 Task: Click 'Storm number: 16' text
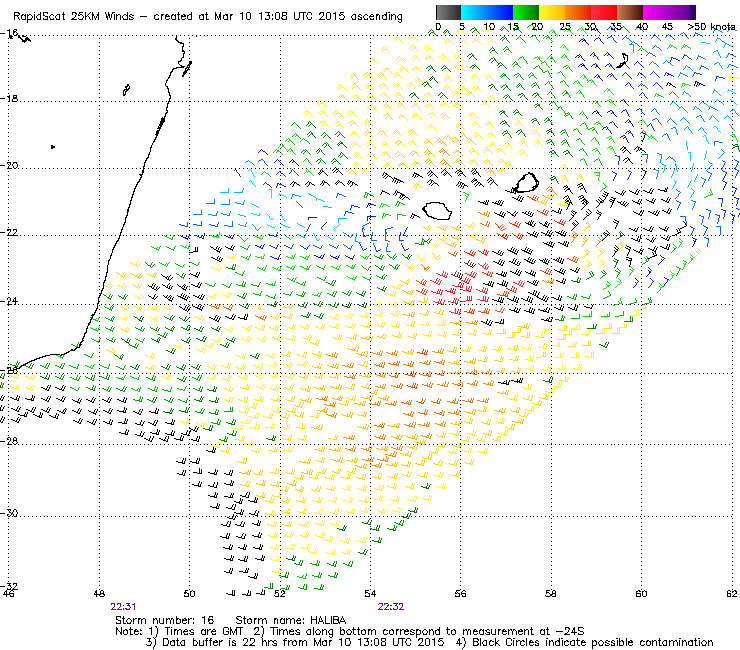pos(164,620)
